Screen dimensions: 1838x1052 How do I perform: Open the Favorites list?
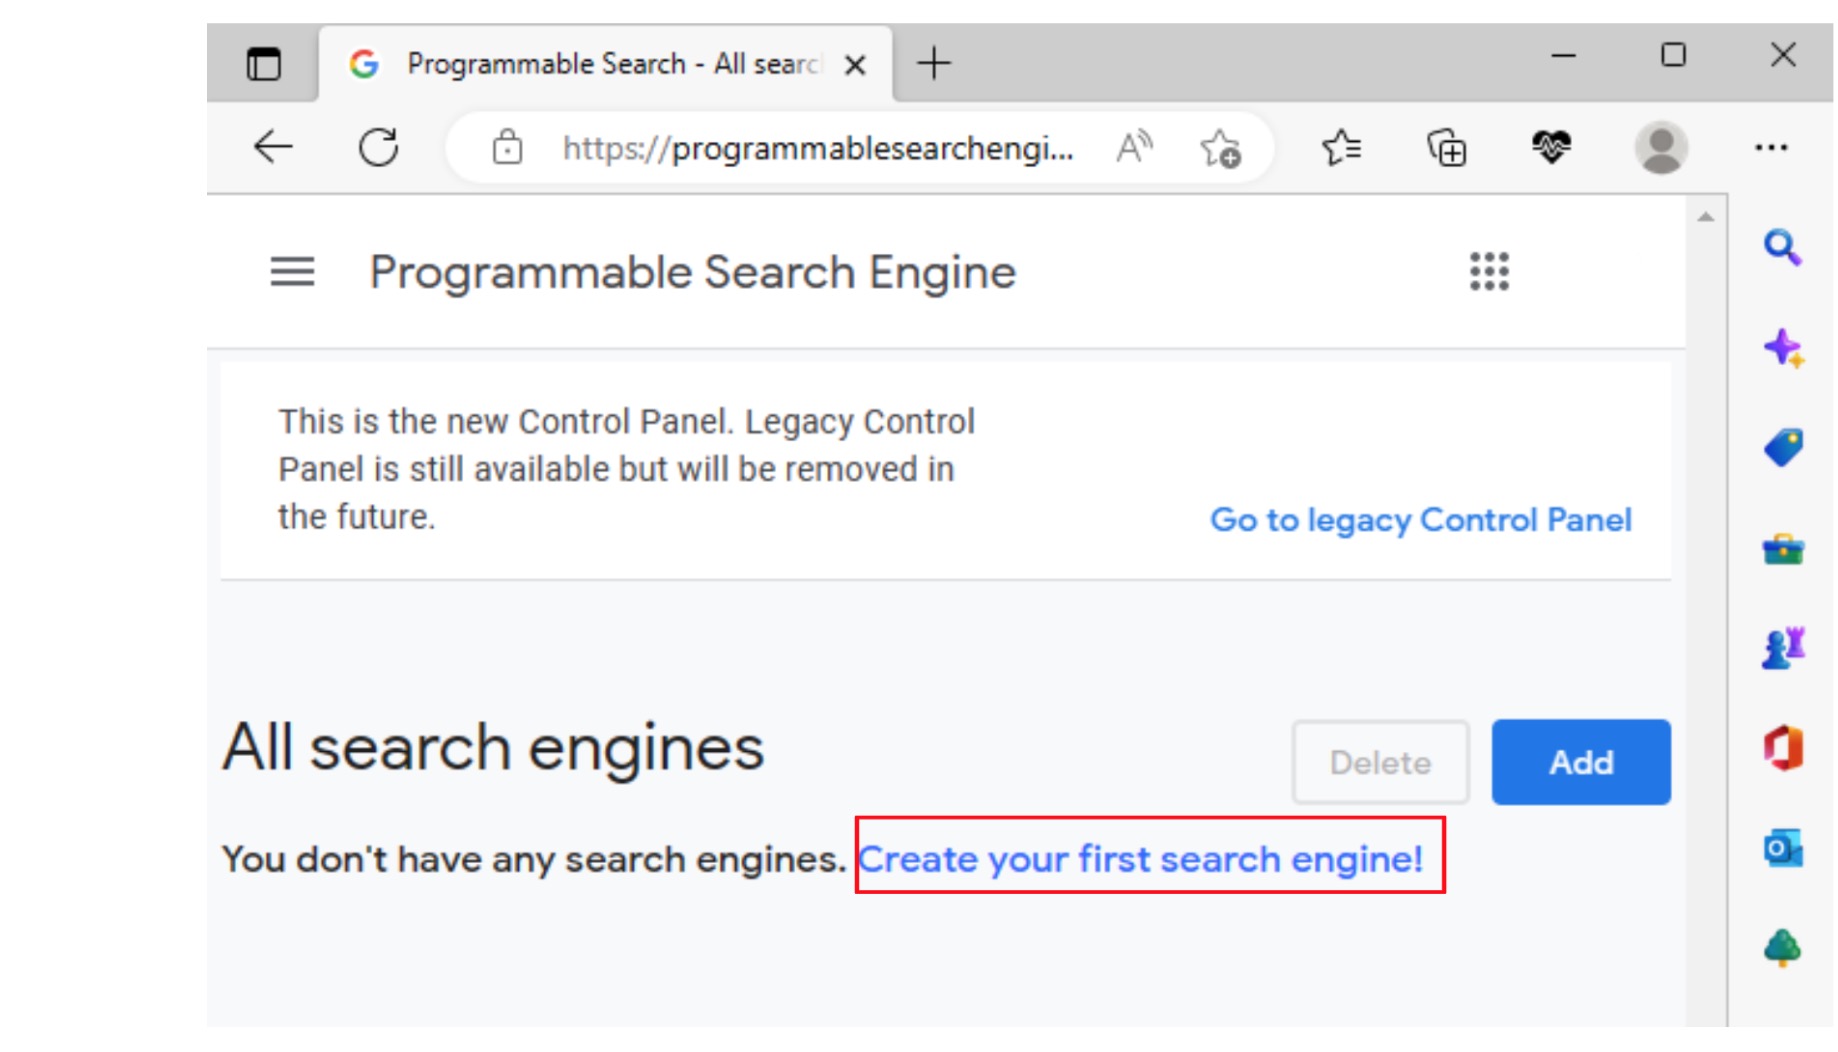[1340, 147]
